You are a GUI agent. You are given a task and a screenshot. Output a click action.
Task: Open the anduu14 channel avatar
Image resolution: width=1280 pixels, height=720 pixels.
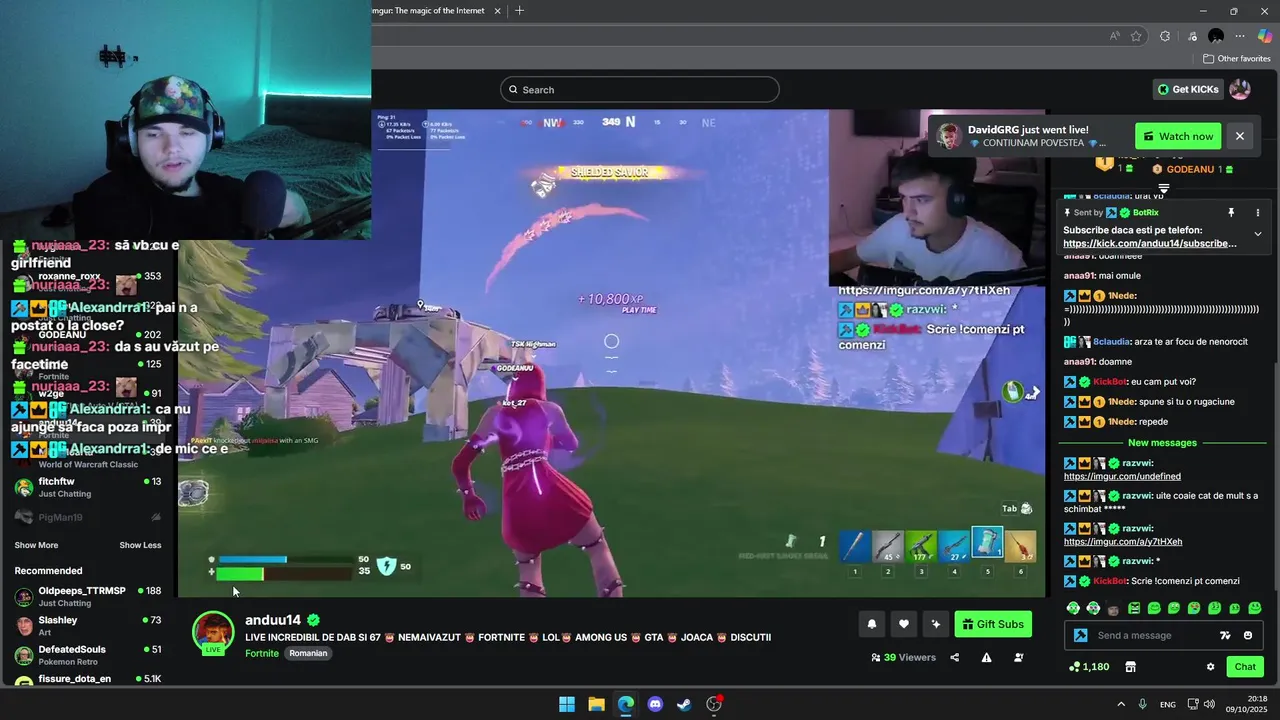click(x=213, y=632)
